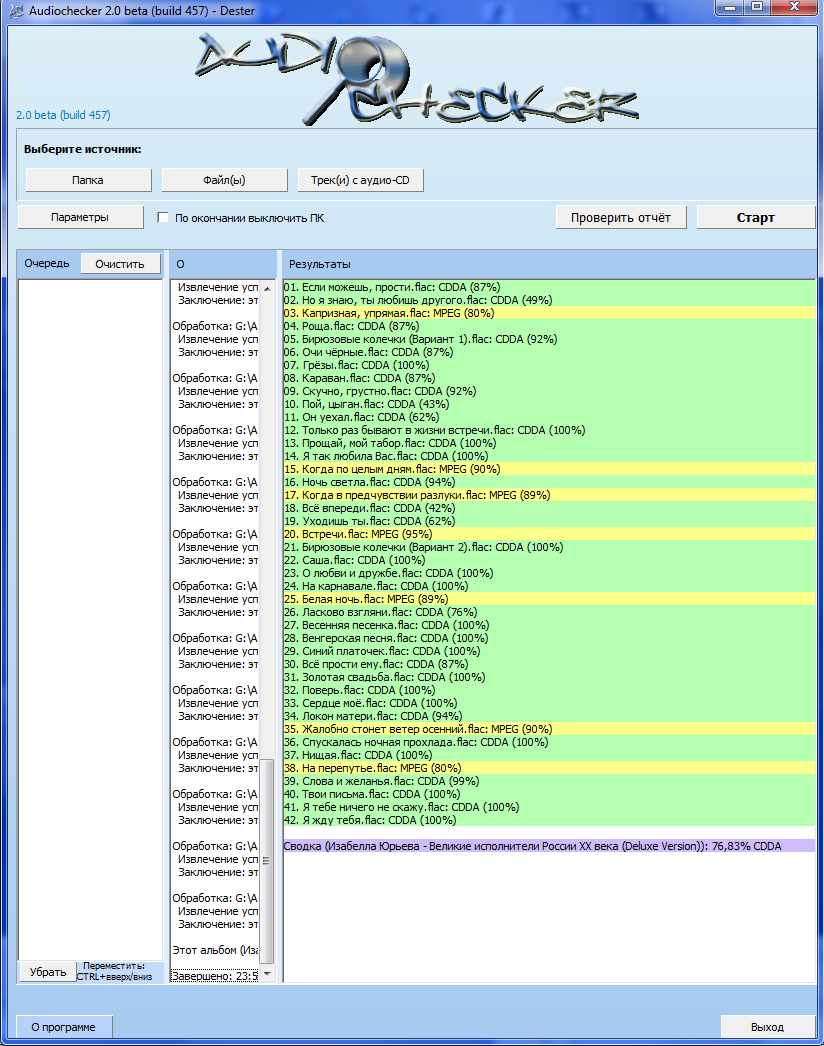Image resolution: width=824 pixels, height=1046 pixels.
Task: Click the version 2.0 beta (build 457) link
Action: click(x=64, y=115)
